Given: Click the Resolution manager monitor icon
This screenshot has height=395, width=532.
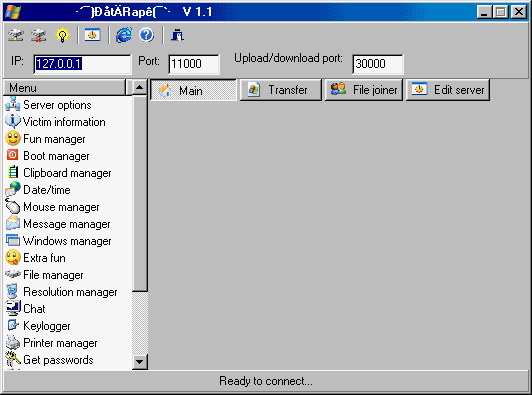Looking at the screenshot, I should tap(12, 291).
